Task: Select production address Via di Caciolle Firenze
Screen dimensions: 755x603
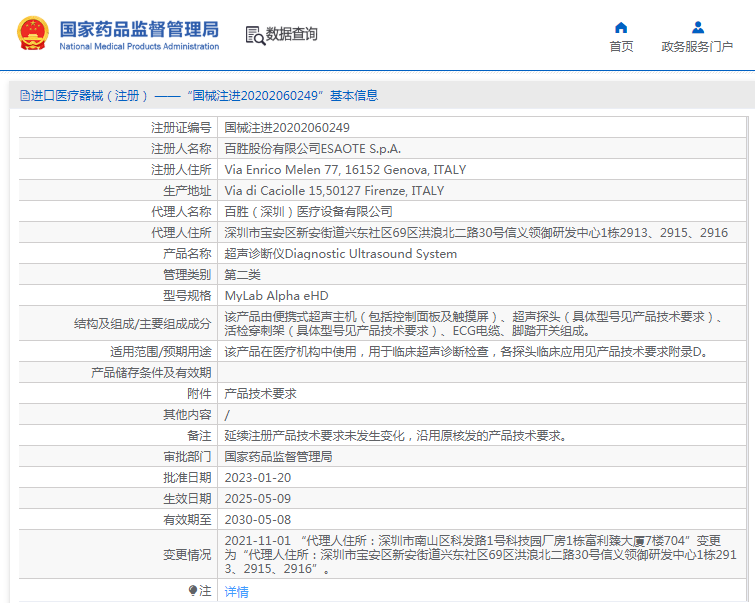Action: coord(334,191)
